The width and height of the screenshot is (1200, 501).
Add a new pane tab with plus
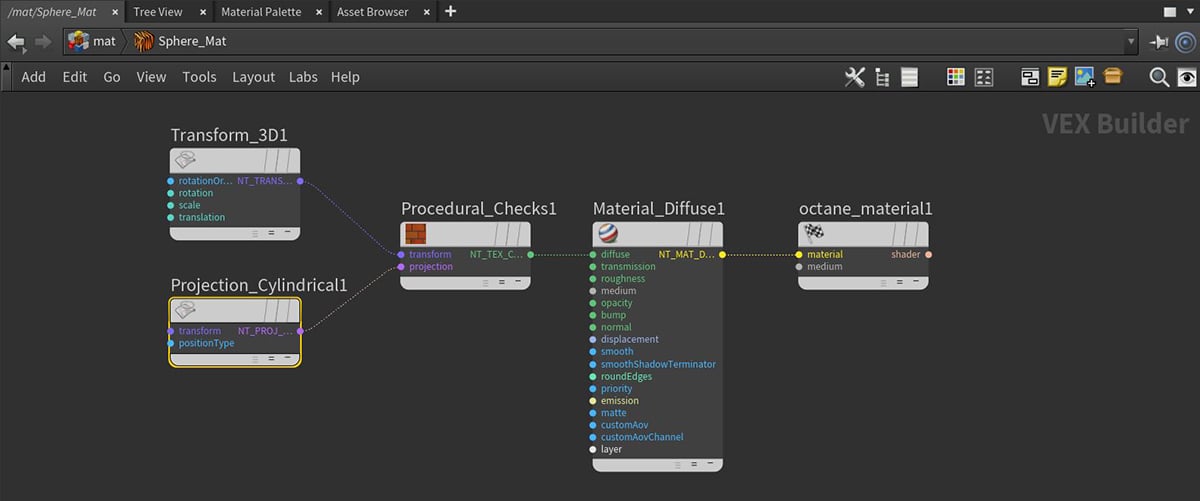(450, 12)
